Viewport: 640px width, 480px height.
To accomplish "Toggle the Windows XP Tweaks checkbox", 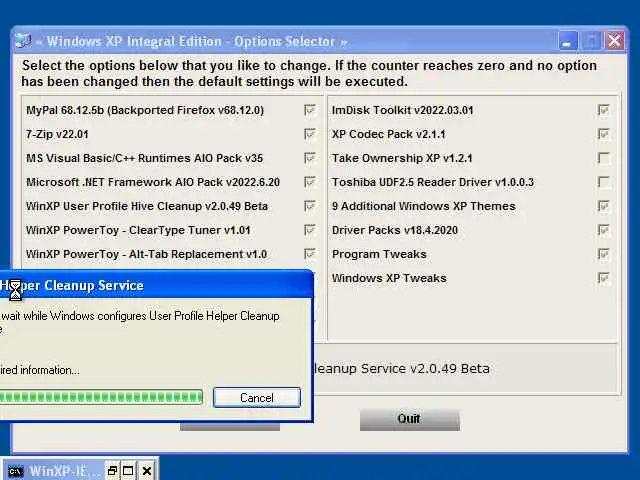I will click(x=604, y=278).
